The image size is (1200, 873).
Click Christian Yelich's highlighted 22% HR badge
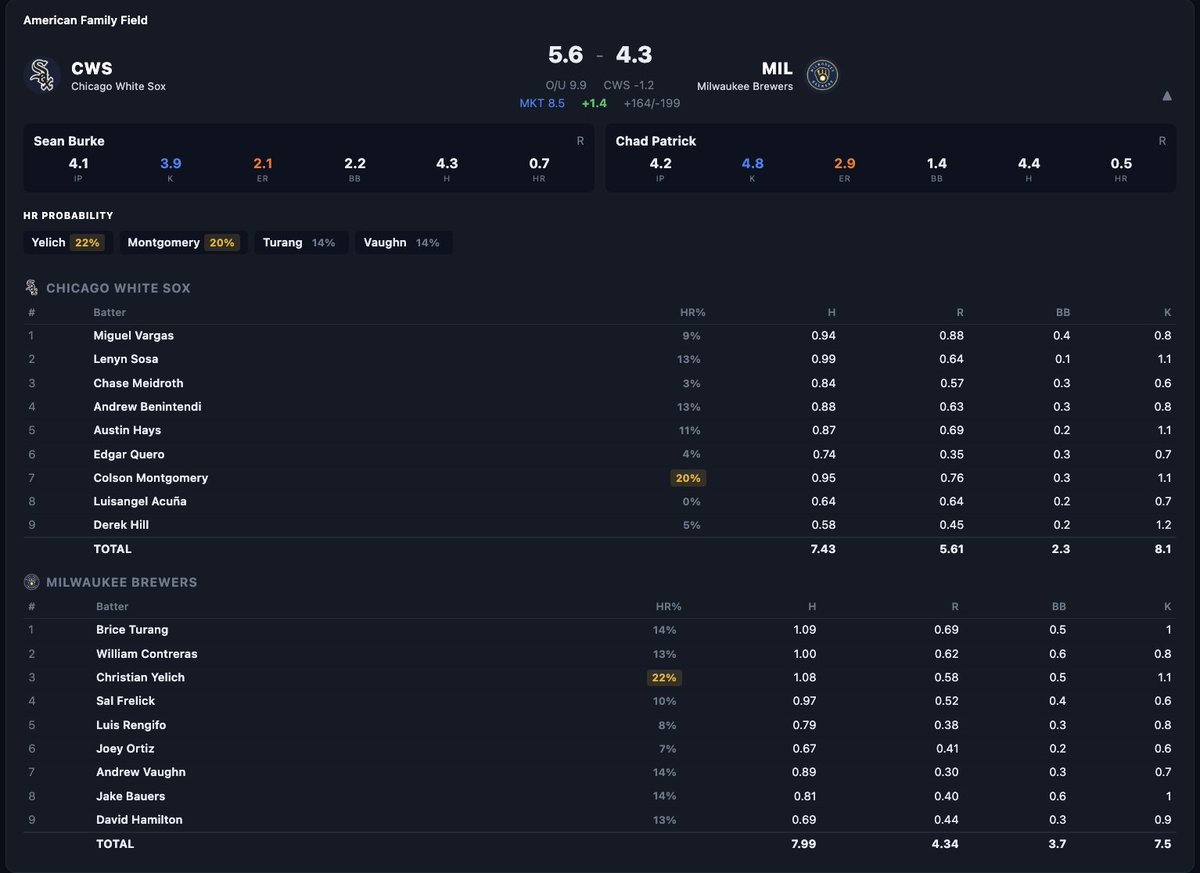[x=664, y=677]
